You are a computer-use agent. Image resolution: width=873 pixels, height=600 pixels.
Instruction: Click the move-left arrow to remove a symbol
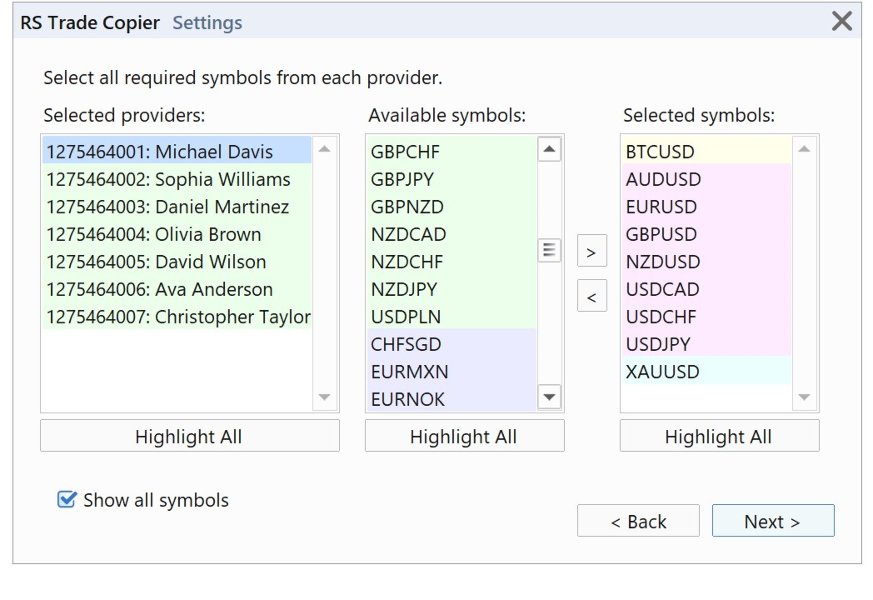[x=592, y=297]
